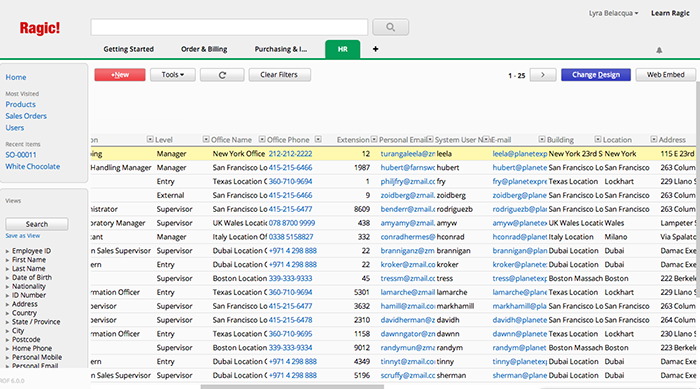Click phone 078 8700 9999

pos(292,223)
